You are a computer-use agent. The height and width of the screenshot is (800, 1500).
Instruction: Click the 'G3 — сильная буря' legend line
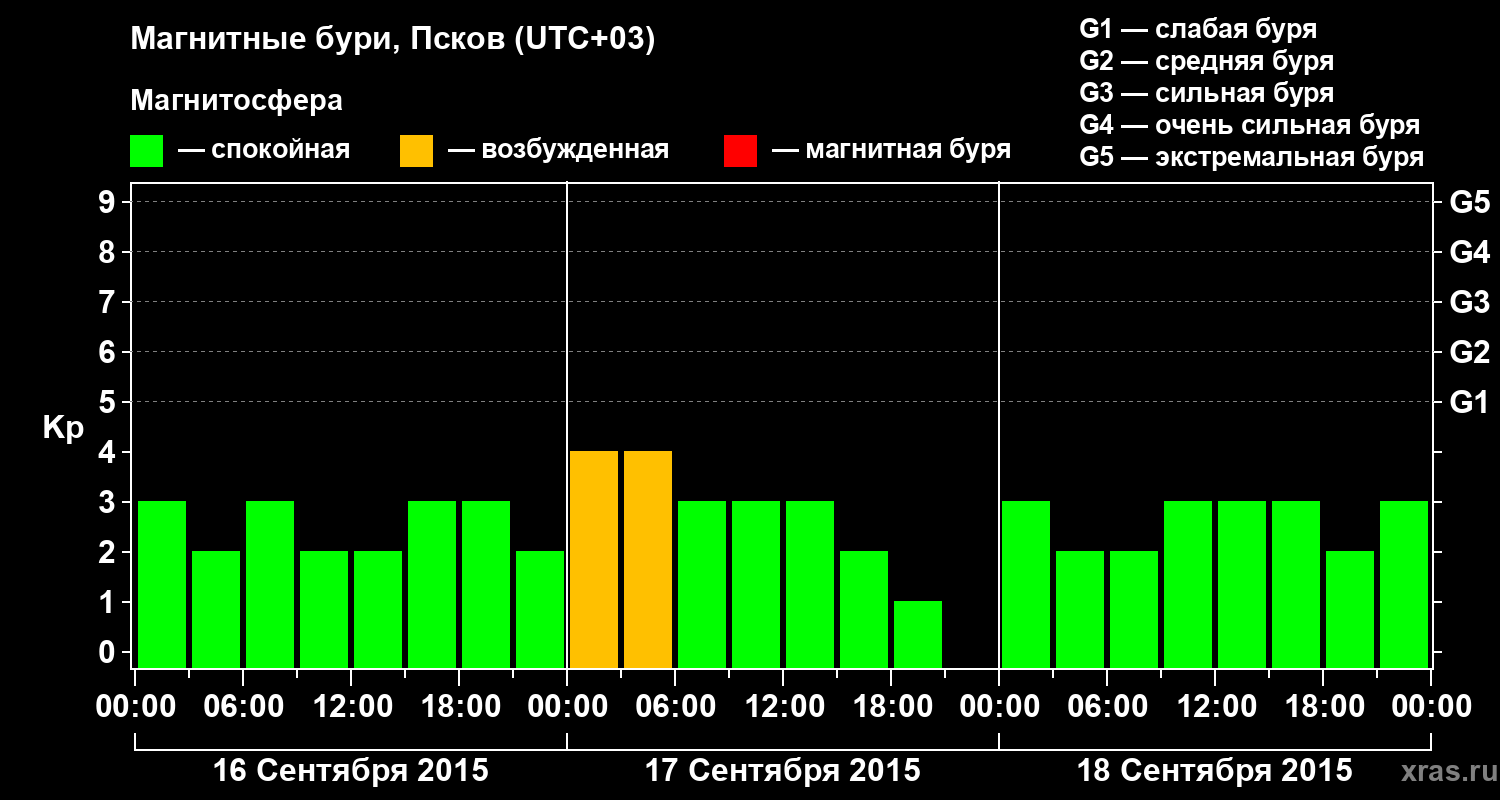pyautogui.click(x=1206, y=93)
